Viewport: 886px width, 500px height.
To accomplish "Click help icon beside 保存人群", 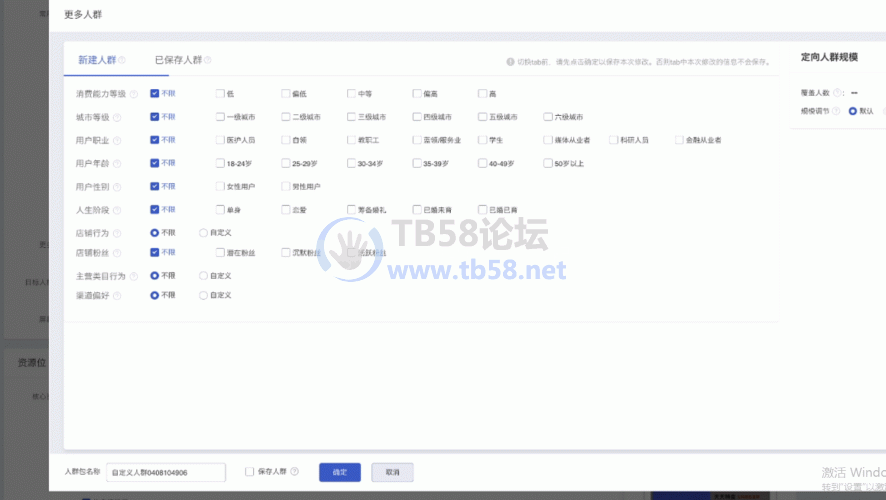I will [x=295, y=471].
